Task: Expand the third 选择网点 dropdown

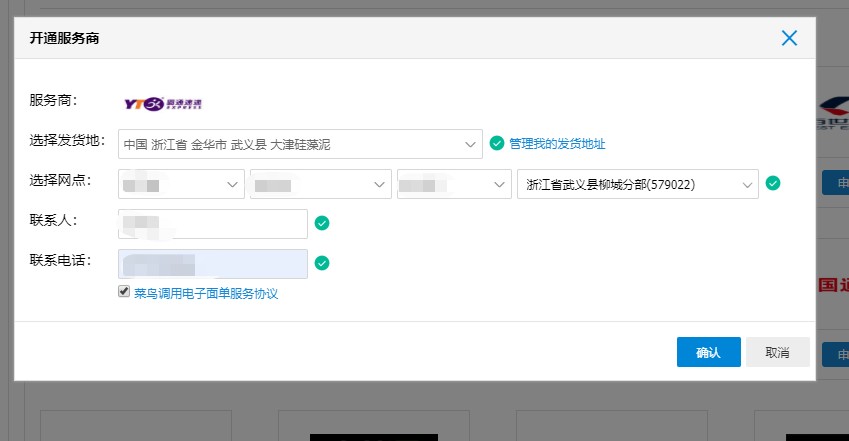Action: click(x=454, y=184)
